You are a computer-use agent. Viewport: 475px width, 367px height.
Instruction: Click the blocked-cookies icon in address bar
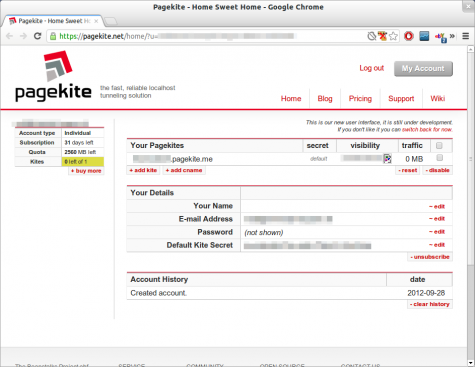pyautogui.click(x=372, y=36)
